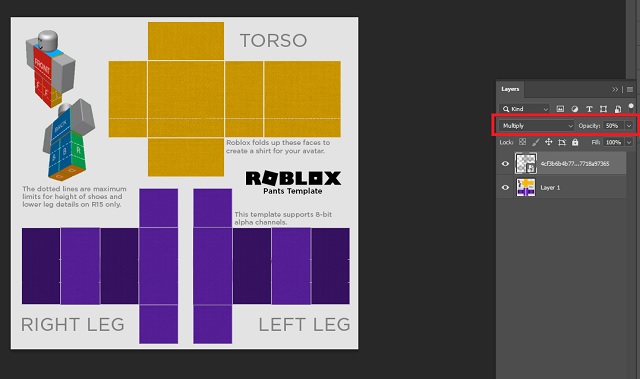Open the Multiply blend mode dropdown
The width and height of the screenshot is (640, 379).
click(x=537, y=126)
